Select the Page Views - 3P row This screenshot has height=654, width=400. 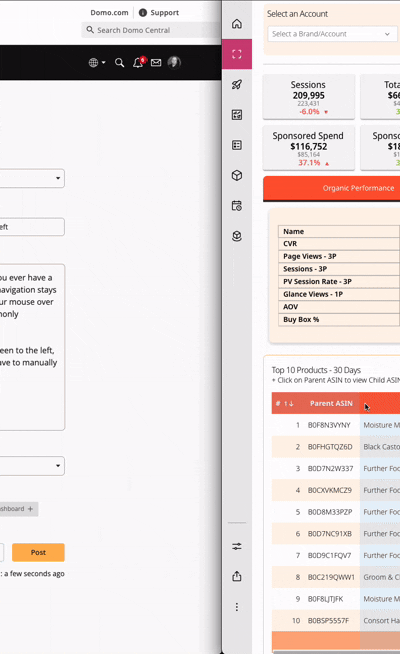[339, 257]
